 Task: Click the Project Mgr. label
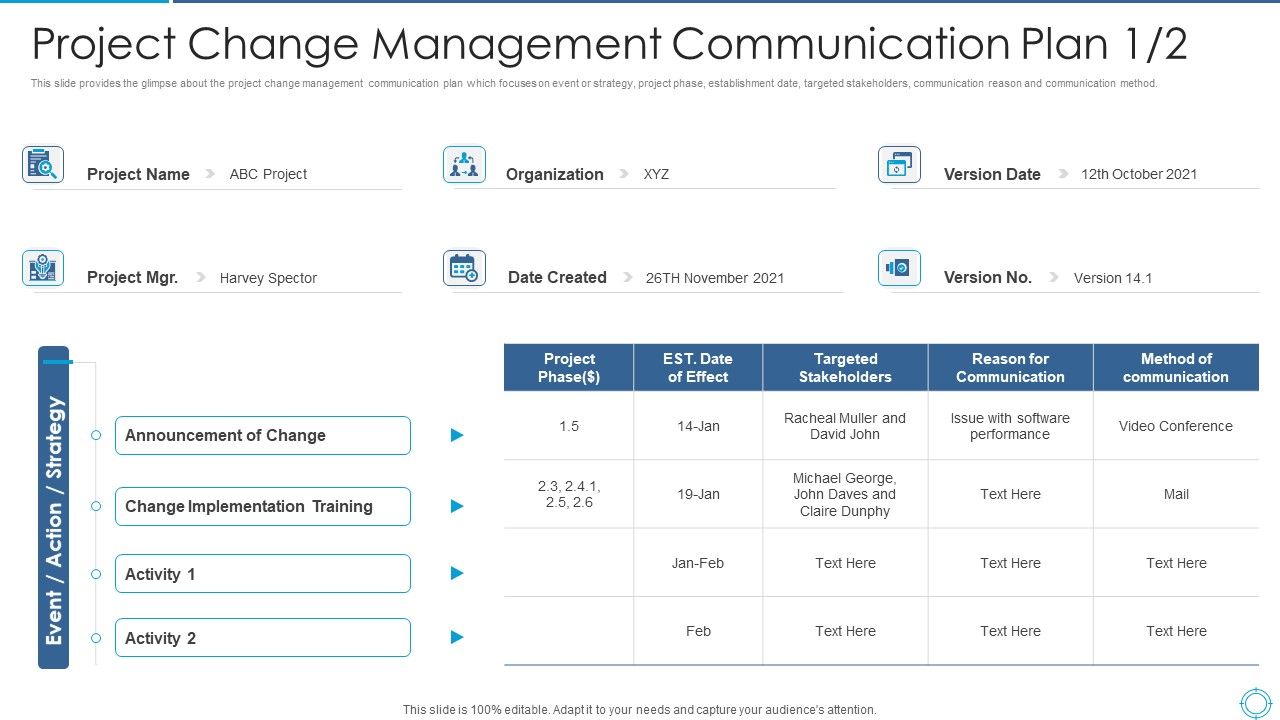tap(132, 278)
